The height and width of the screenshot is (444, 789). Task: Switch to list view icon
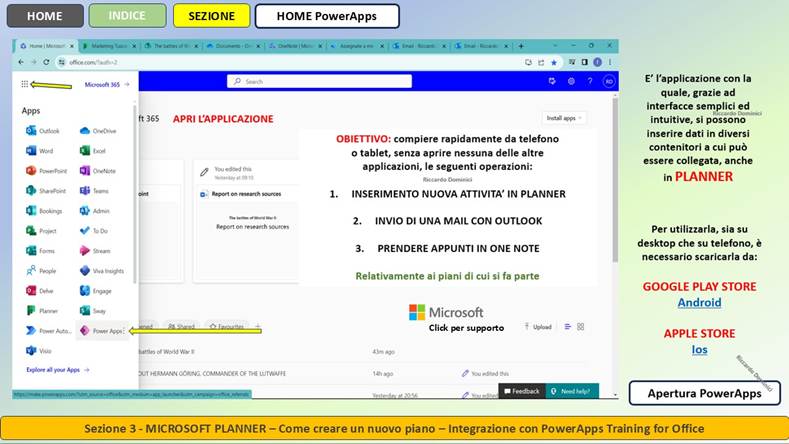click(x=568, y=327)
